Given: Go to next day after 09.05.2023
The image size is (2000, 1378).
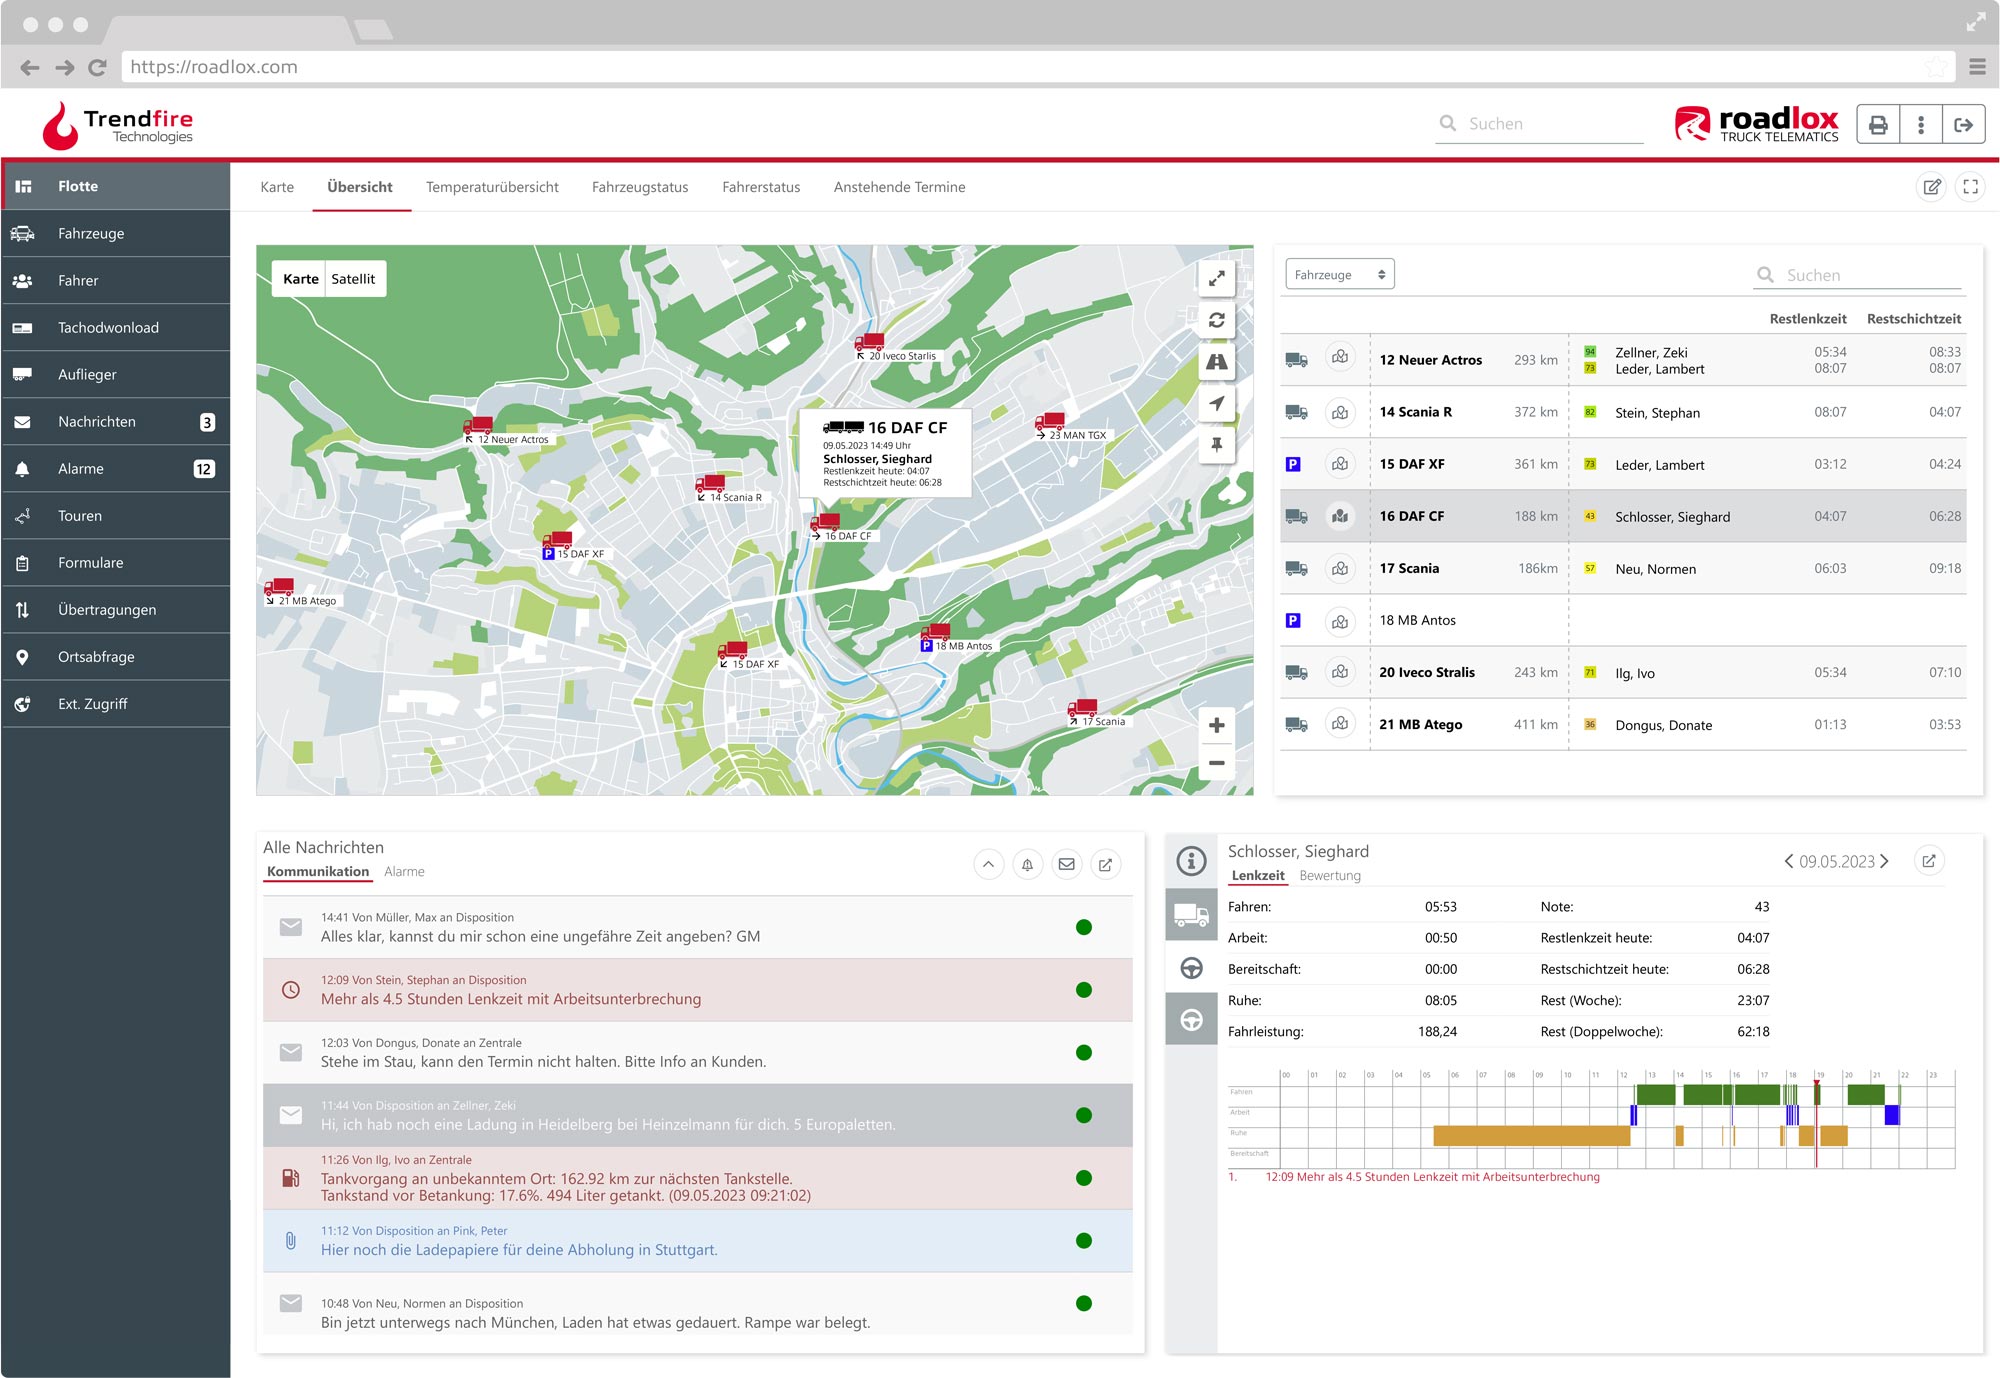Looking at the screenshot, I should 1885,861.
